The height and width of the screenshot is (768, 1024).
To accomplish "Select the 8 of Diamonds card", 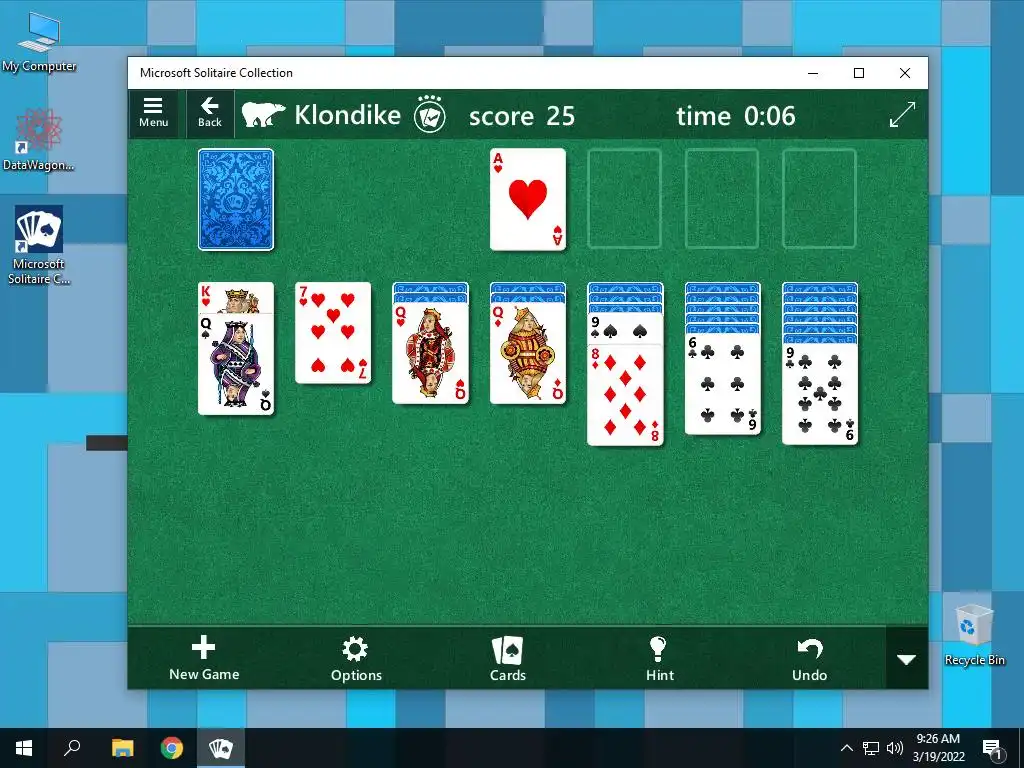I will [625, 395].
